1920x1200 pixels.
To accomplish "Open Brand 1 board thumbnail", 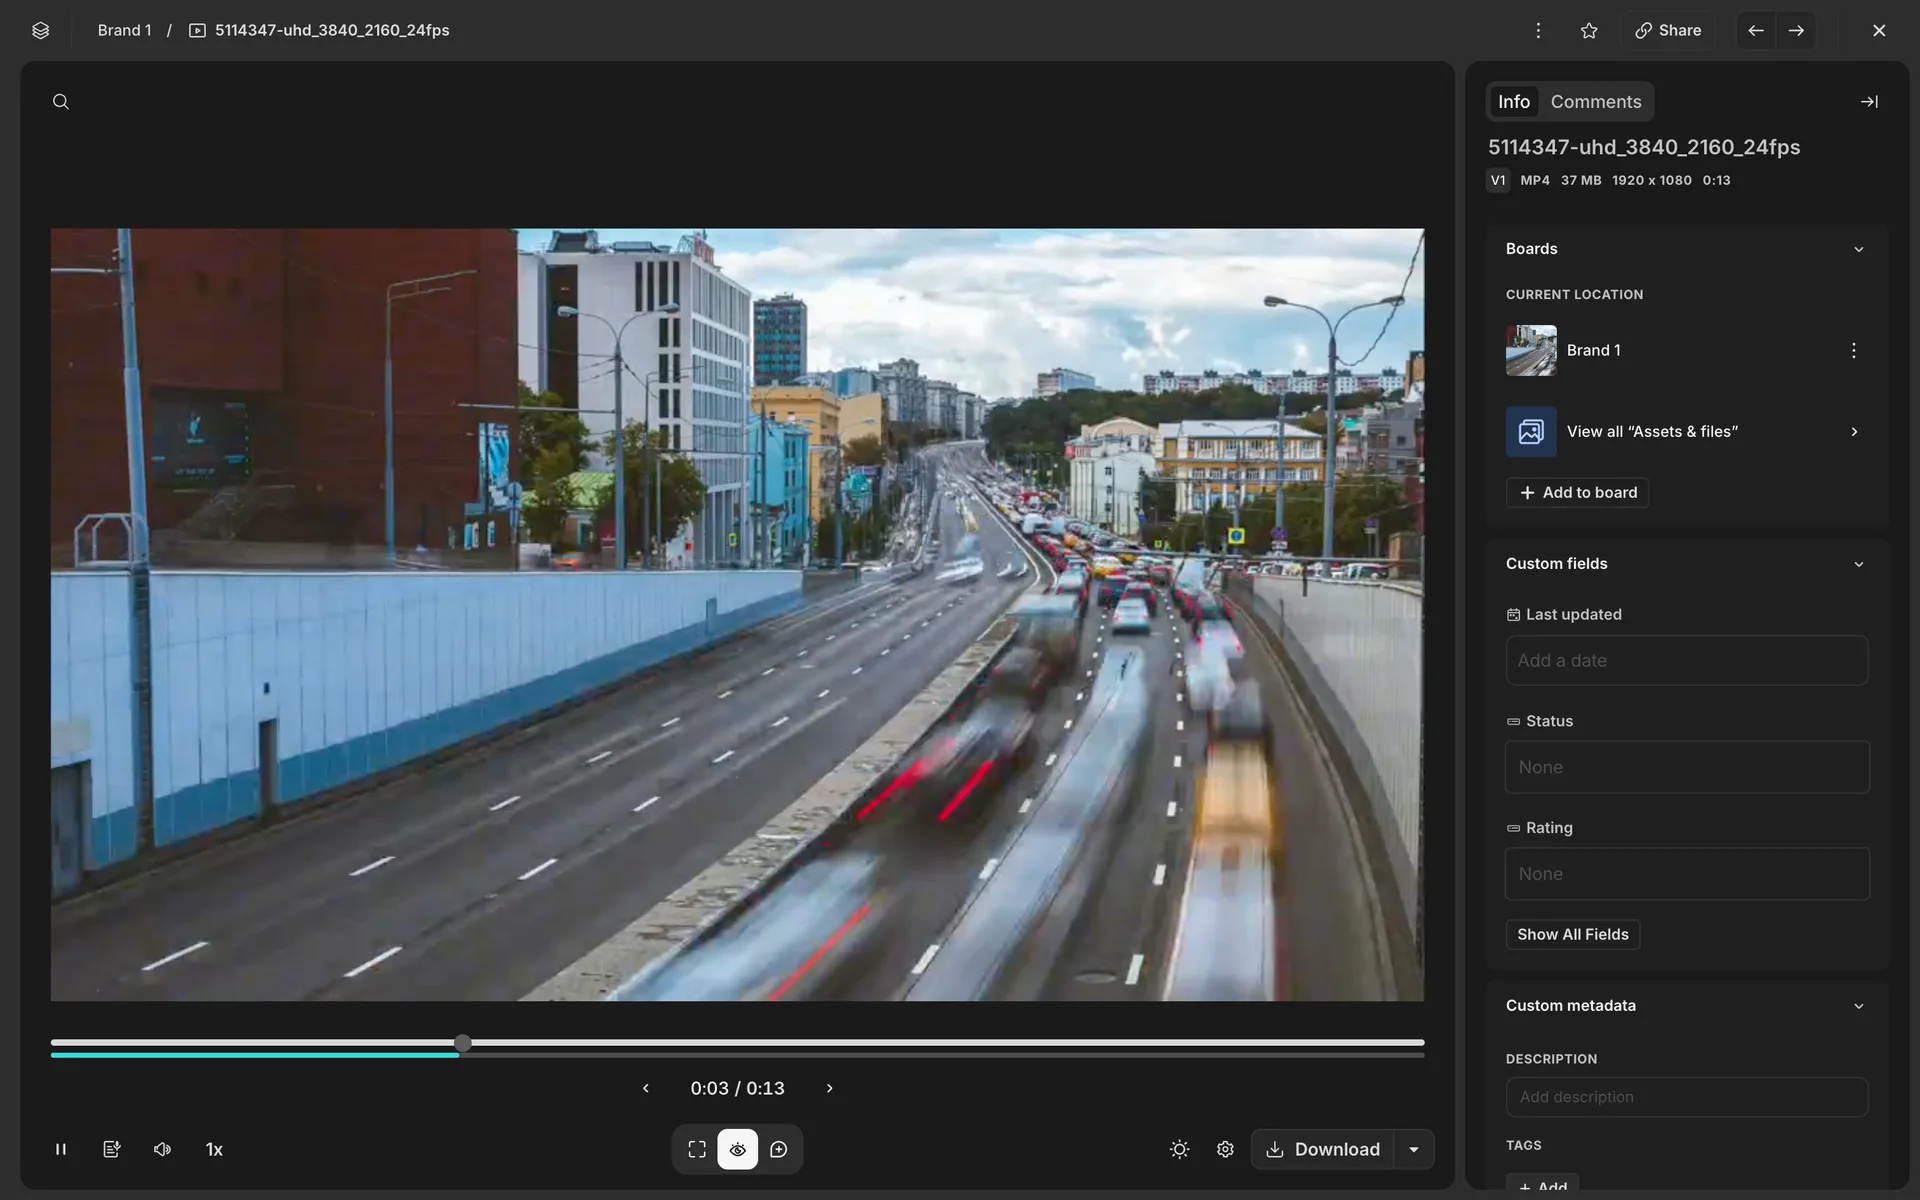I will tap(1531, 350).
